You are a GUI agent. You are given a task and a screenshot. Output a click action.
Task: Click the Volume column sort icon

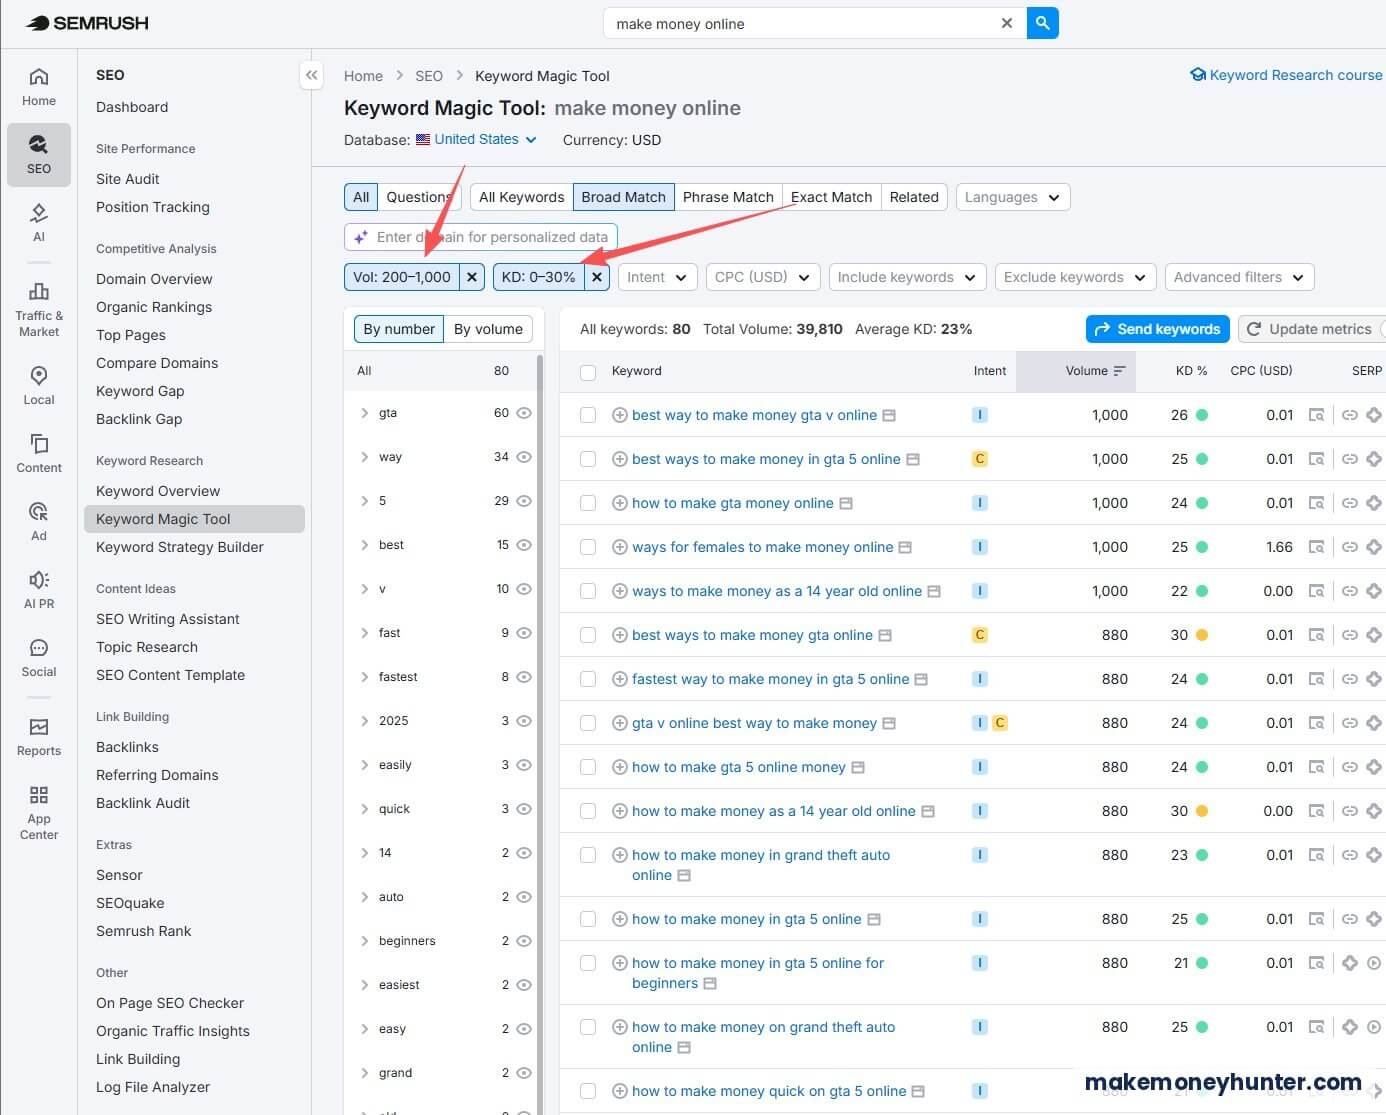1119,371
